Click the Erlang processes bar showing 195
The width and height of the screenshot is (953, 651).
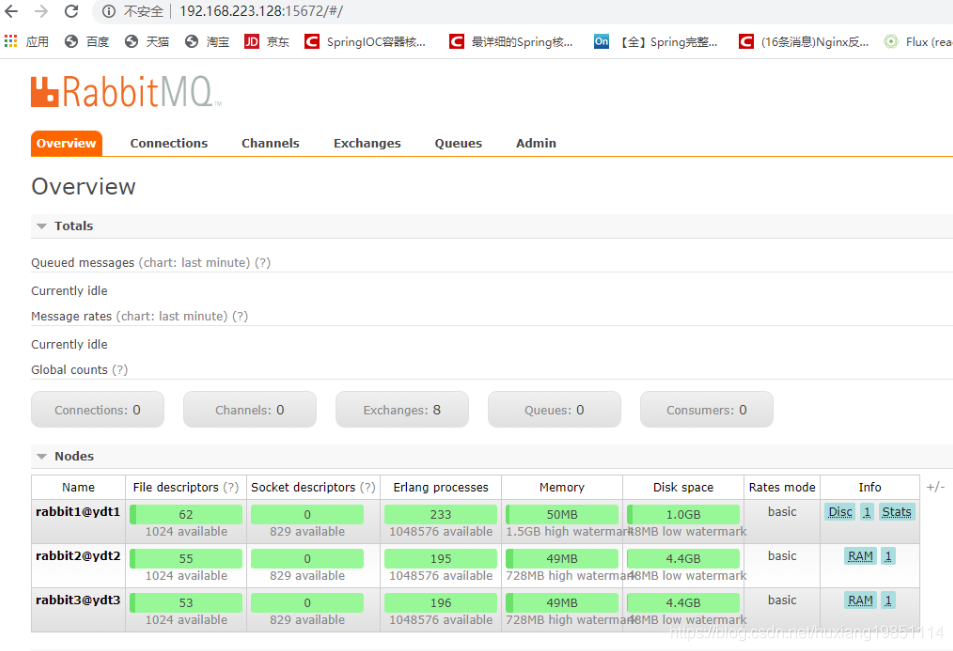point(441,559)
